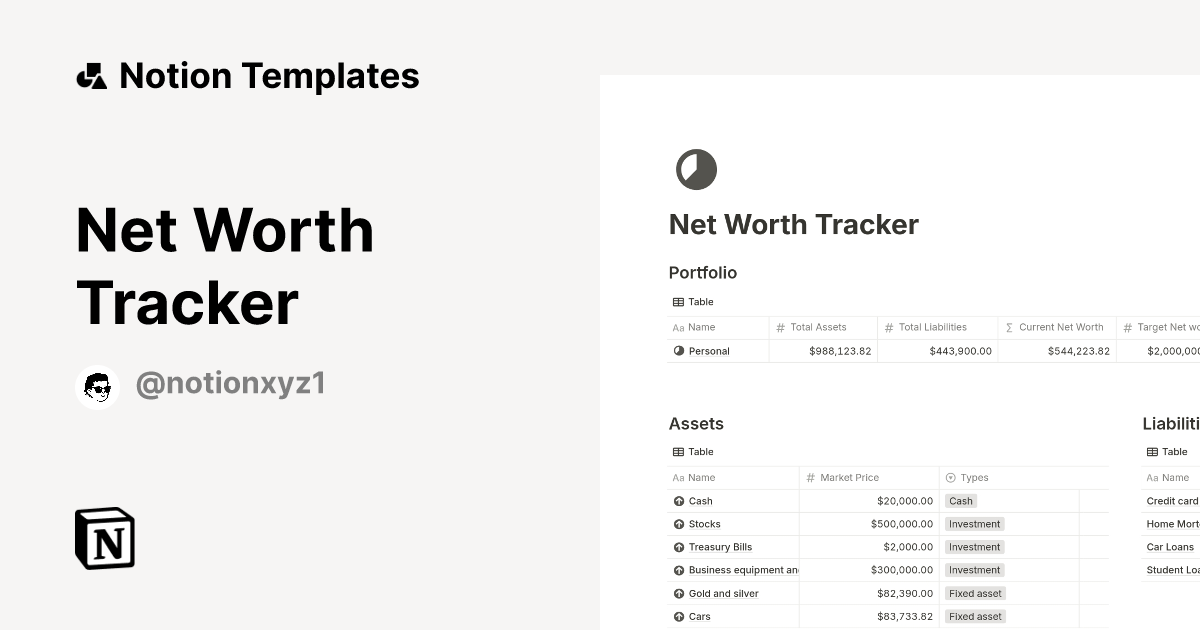Open the @notionxyz1 profile link
Image resolution: width=1200 pixels, height=630 pixels.
tap(231, 383)
